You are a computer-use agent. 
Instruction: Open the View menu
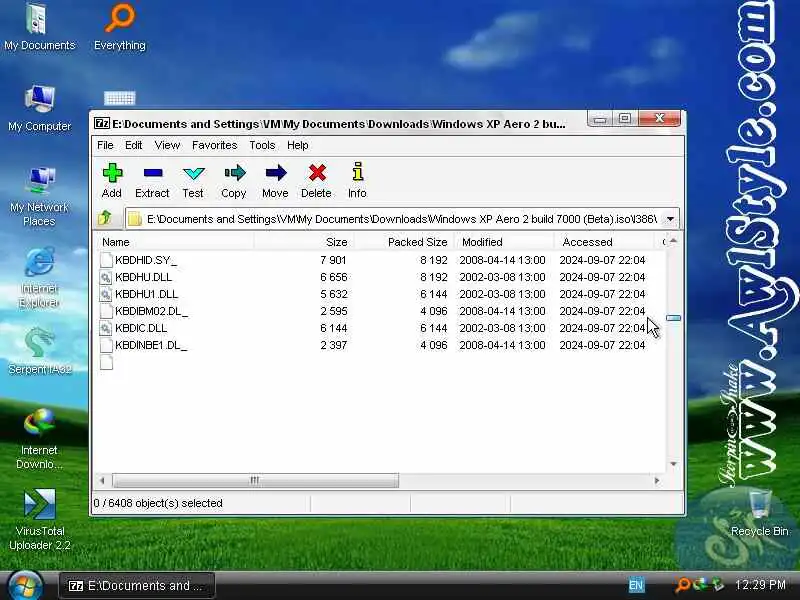coord(167,145)
